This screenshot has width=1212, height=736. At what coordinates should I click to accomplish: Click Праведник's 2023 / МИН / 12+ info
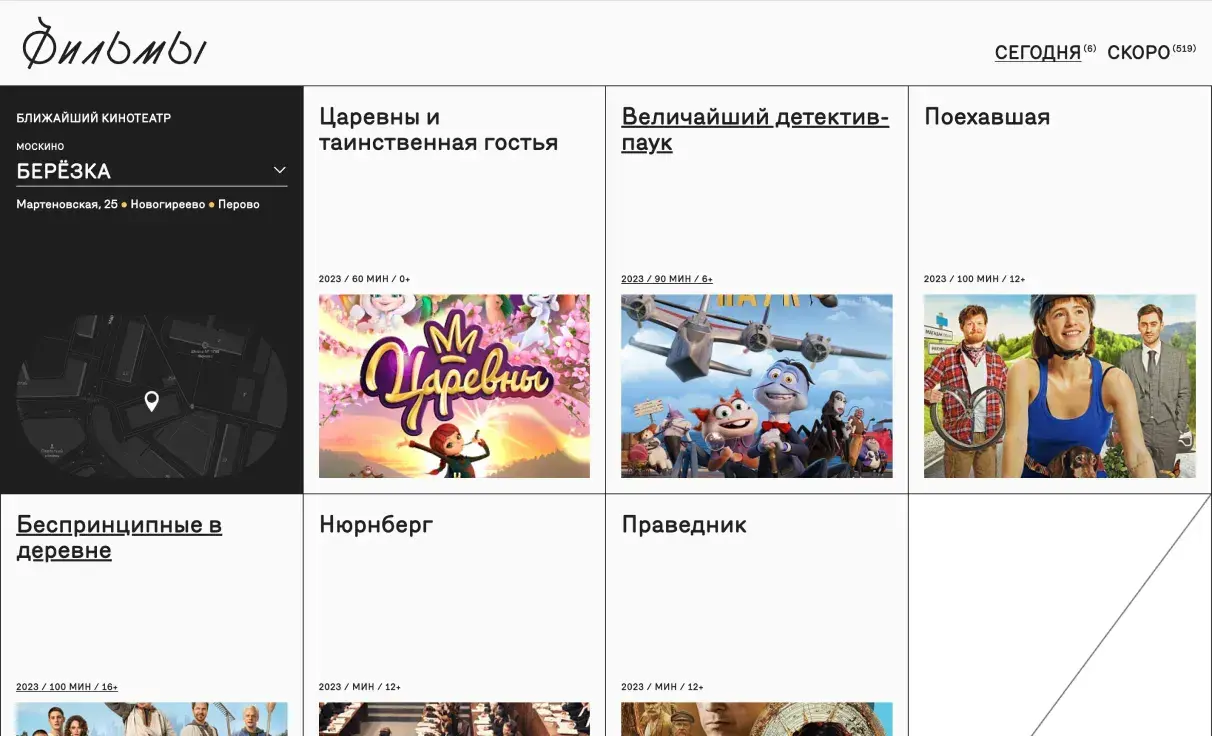(x=662, y=687)
